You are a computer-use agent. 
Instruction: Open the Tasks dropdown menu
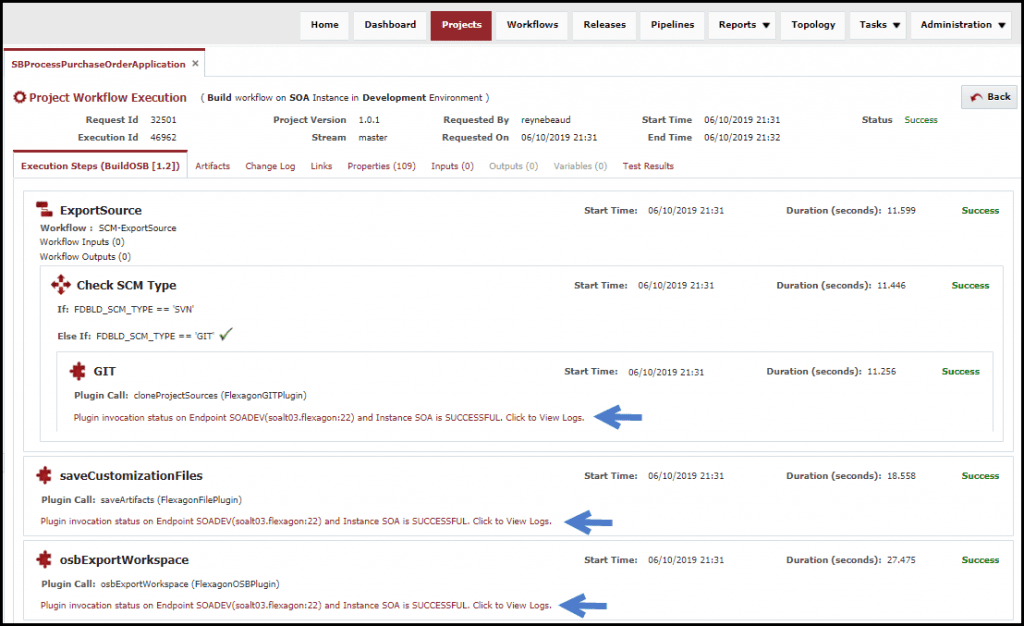coord(877,25)
